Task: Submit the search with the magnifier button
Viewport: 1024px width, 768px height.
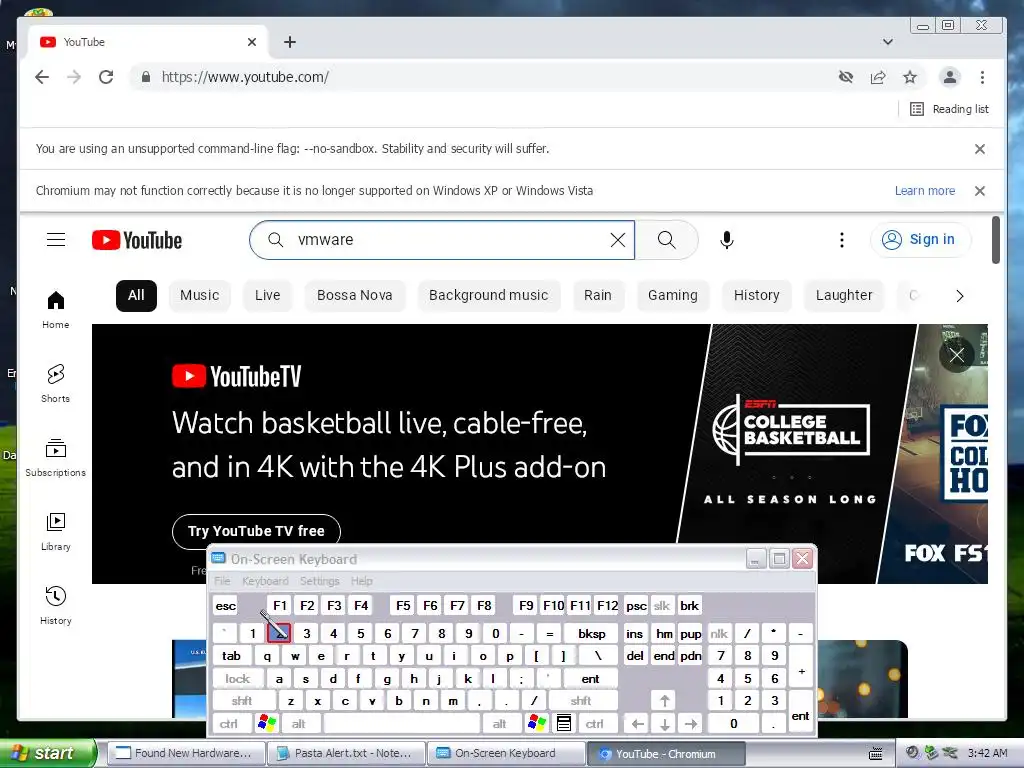Action: pyautogui.click(x=667, y=240)
